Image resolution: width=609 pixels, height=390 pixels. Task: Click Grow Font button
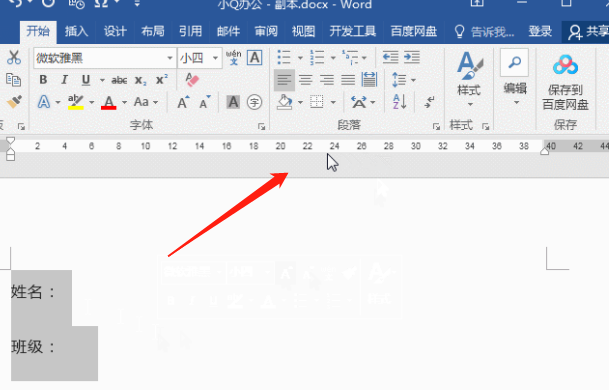[183, 102]
